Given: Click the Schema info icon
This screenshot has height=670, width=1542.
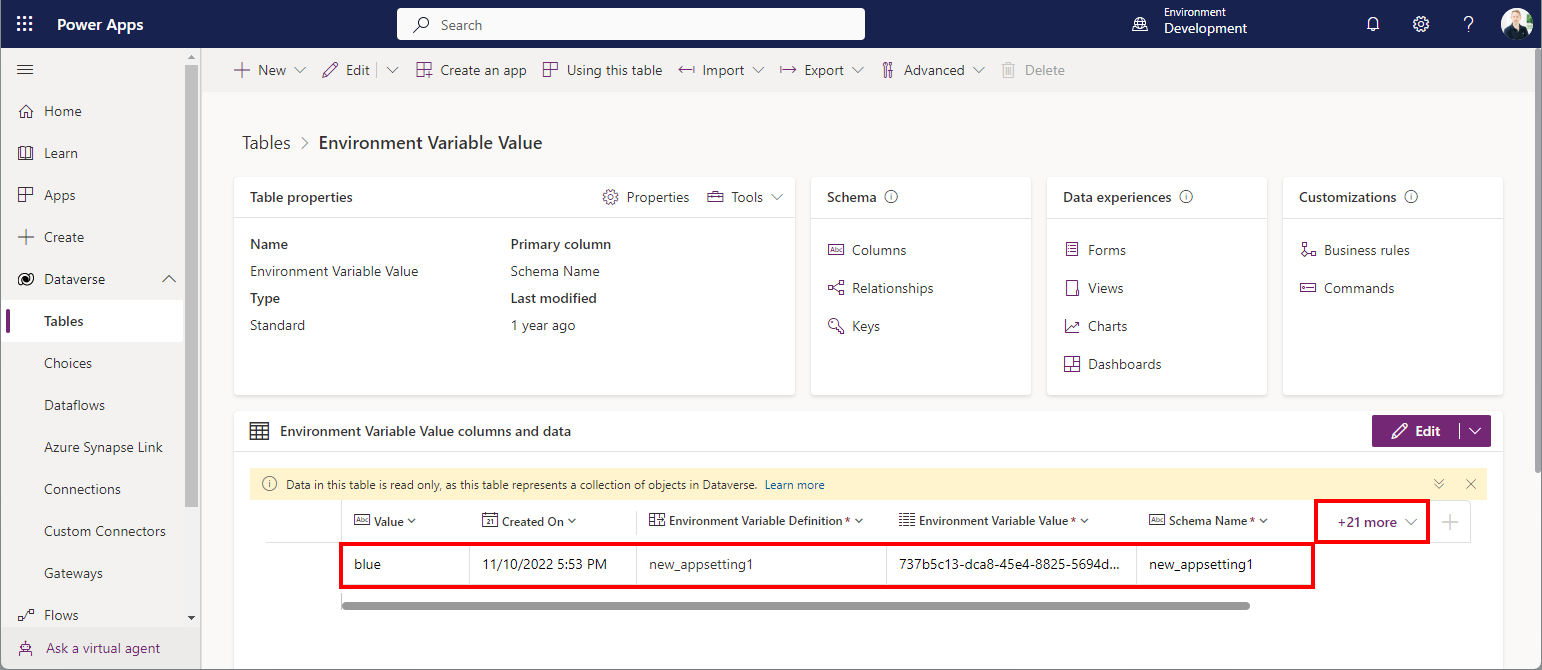Looking at the screenshot, I should [891, 197].
